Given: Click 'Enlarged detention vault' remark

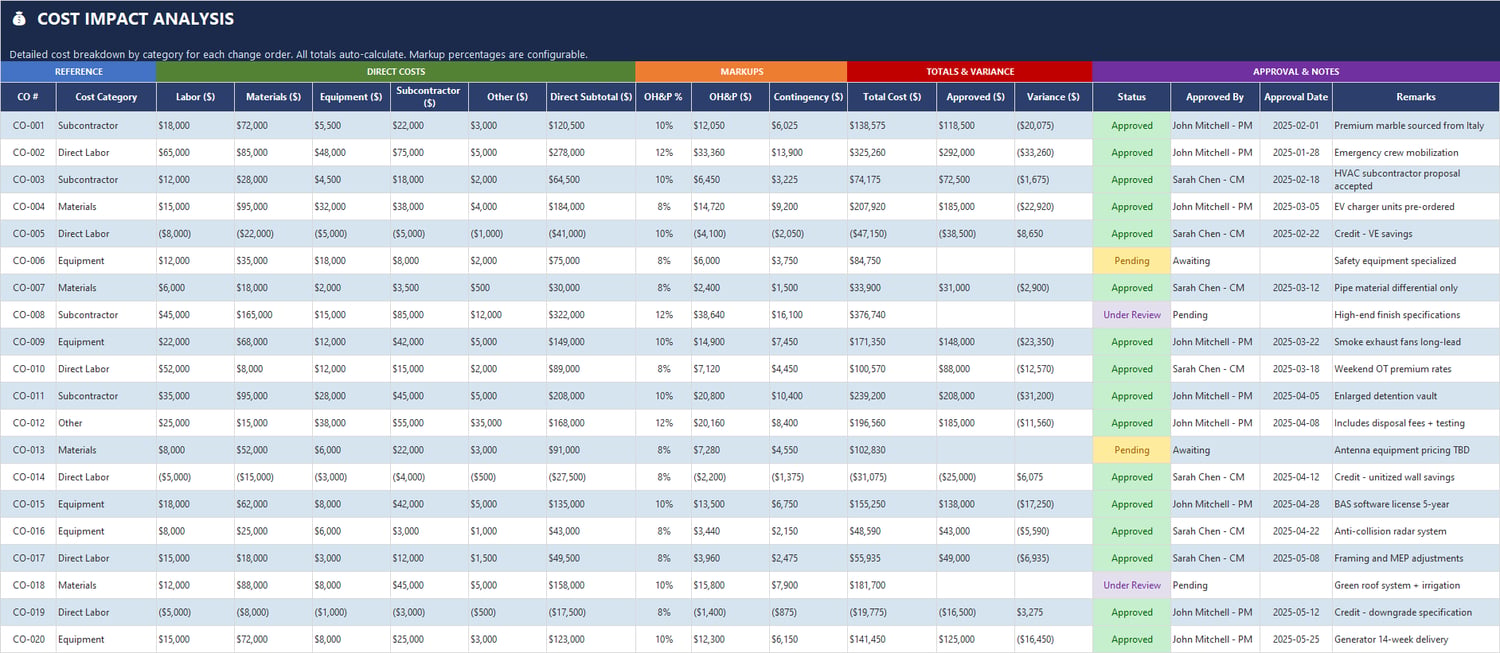Looking at the screenshot, I should (x=1416, y=396).
